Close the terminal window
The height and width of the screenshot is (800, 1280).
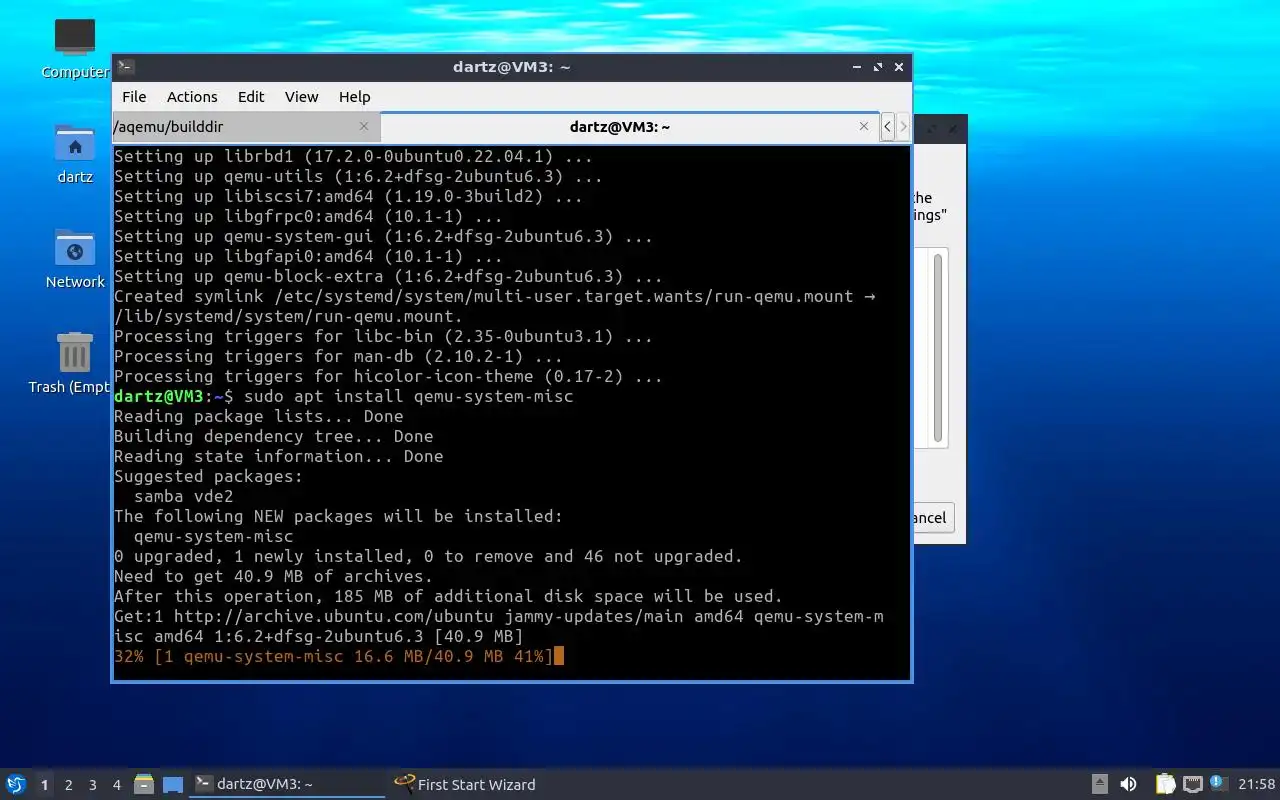899,67
